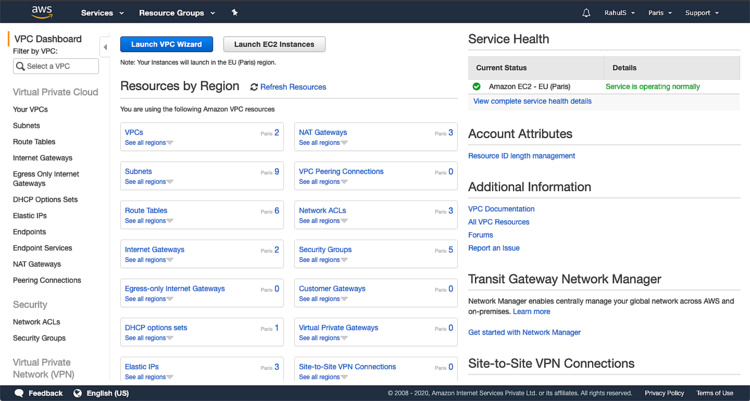Open the notifications bell icon
The width and height of the screenshot is (750, 401).
pyautogui.click(x=586, y=13)
